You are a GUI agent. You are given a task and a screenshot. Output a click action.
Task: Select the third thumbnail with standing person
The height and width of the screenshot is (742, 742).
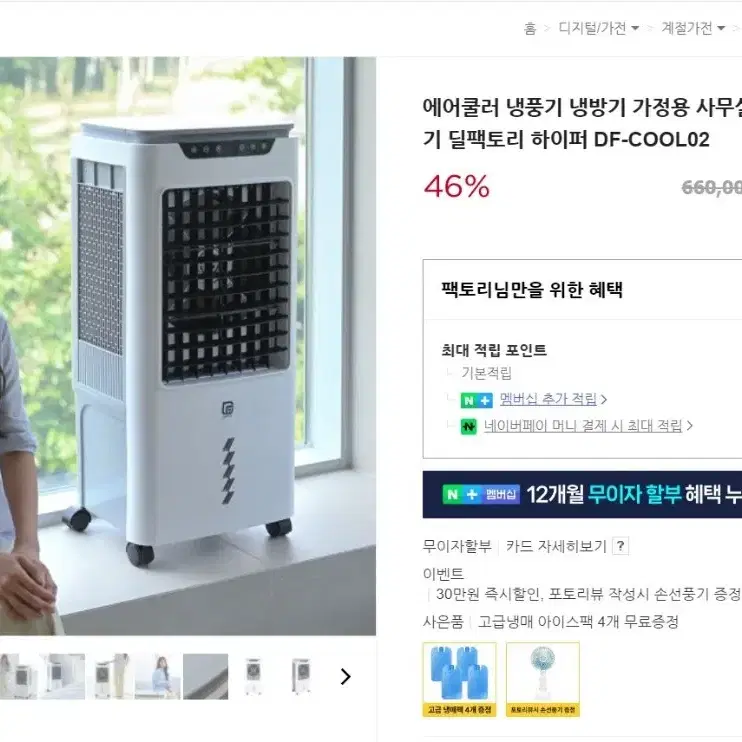point(110,676)
